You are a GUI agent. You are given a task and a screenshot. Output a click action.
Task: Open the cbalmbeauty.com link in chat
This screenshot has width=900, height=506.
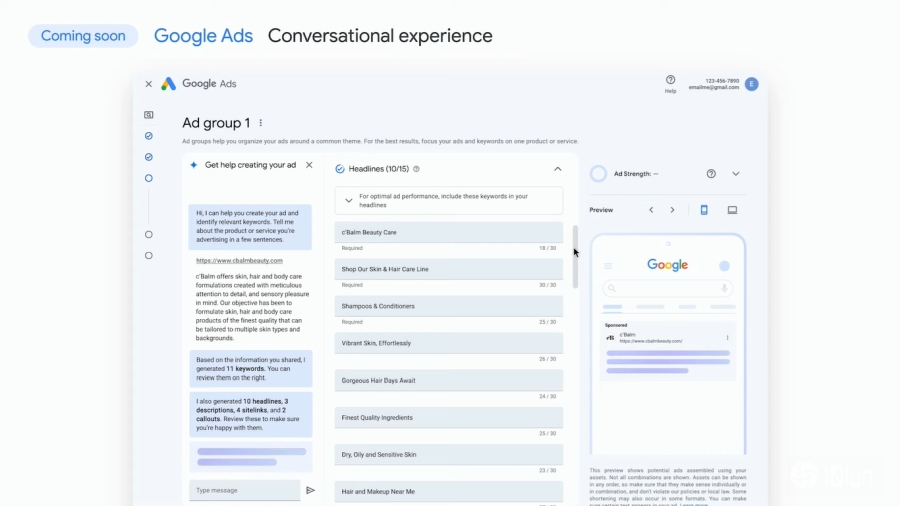(x=239, y=260)
